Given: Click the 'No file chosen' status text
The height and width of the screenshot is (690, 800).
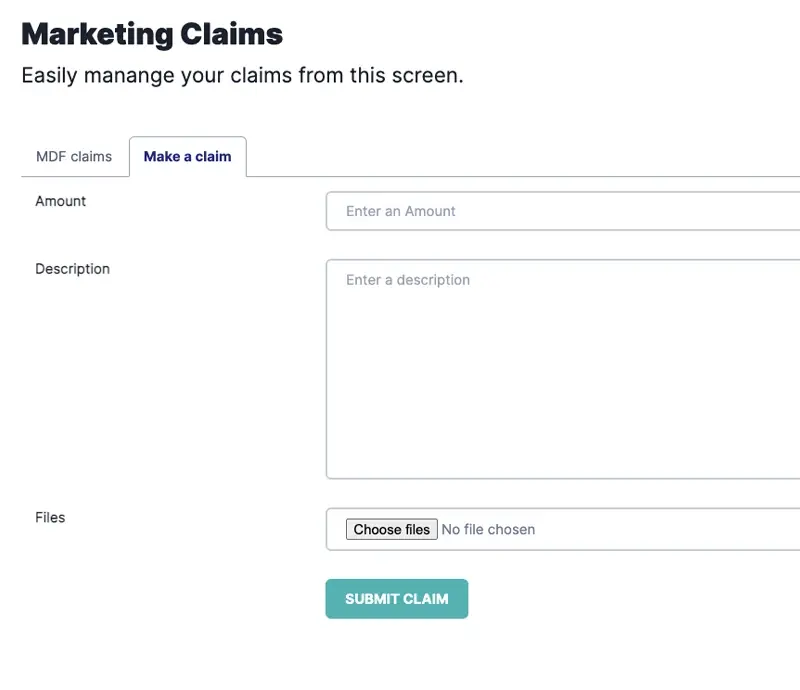Looking at the screenshot, I should (x=488, y=530).
